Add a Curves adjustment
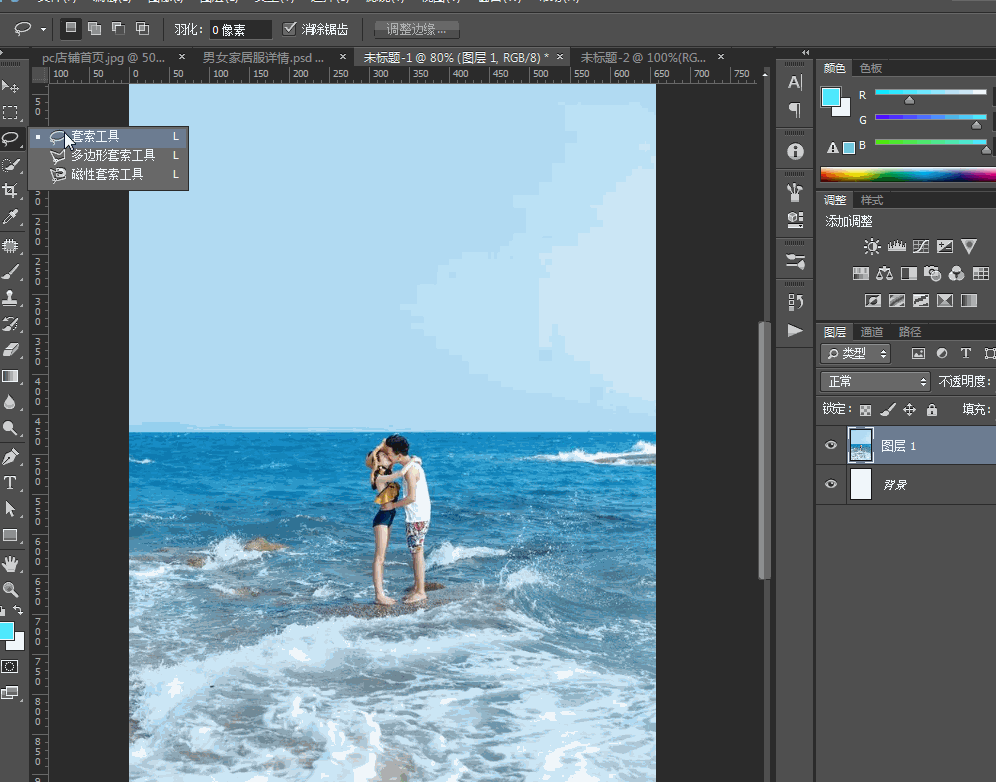 920,246
